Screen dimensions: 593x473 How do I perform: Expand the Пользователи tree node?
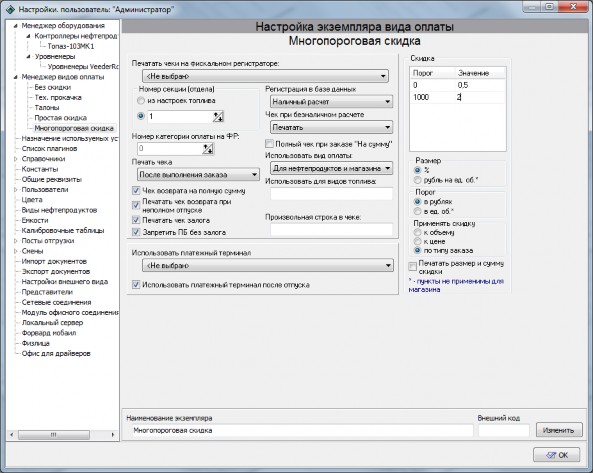(x=16, y=189)
